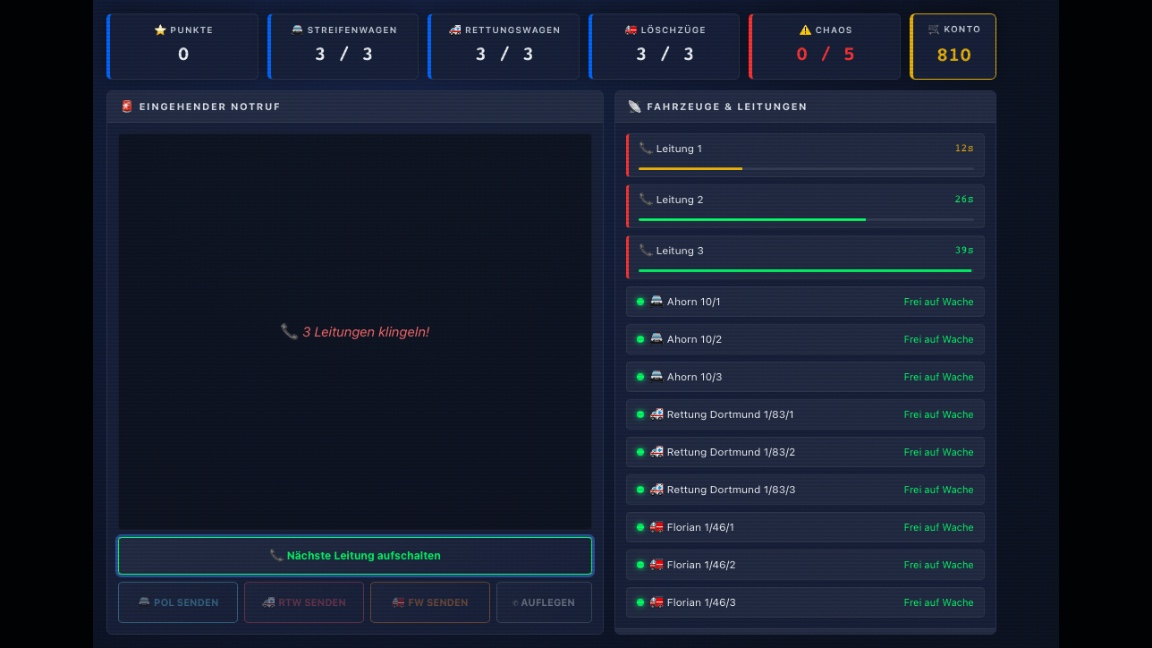Click the warning triangle icon beside Chaos
This screenshot has width=1152, height=648.
[805, 30]
